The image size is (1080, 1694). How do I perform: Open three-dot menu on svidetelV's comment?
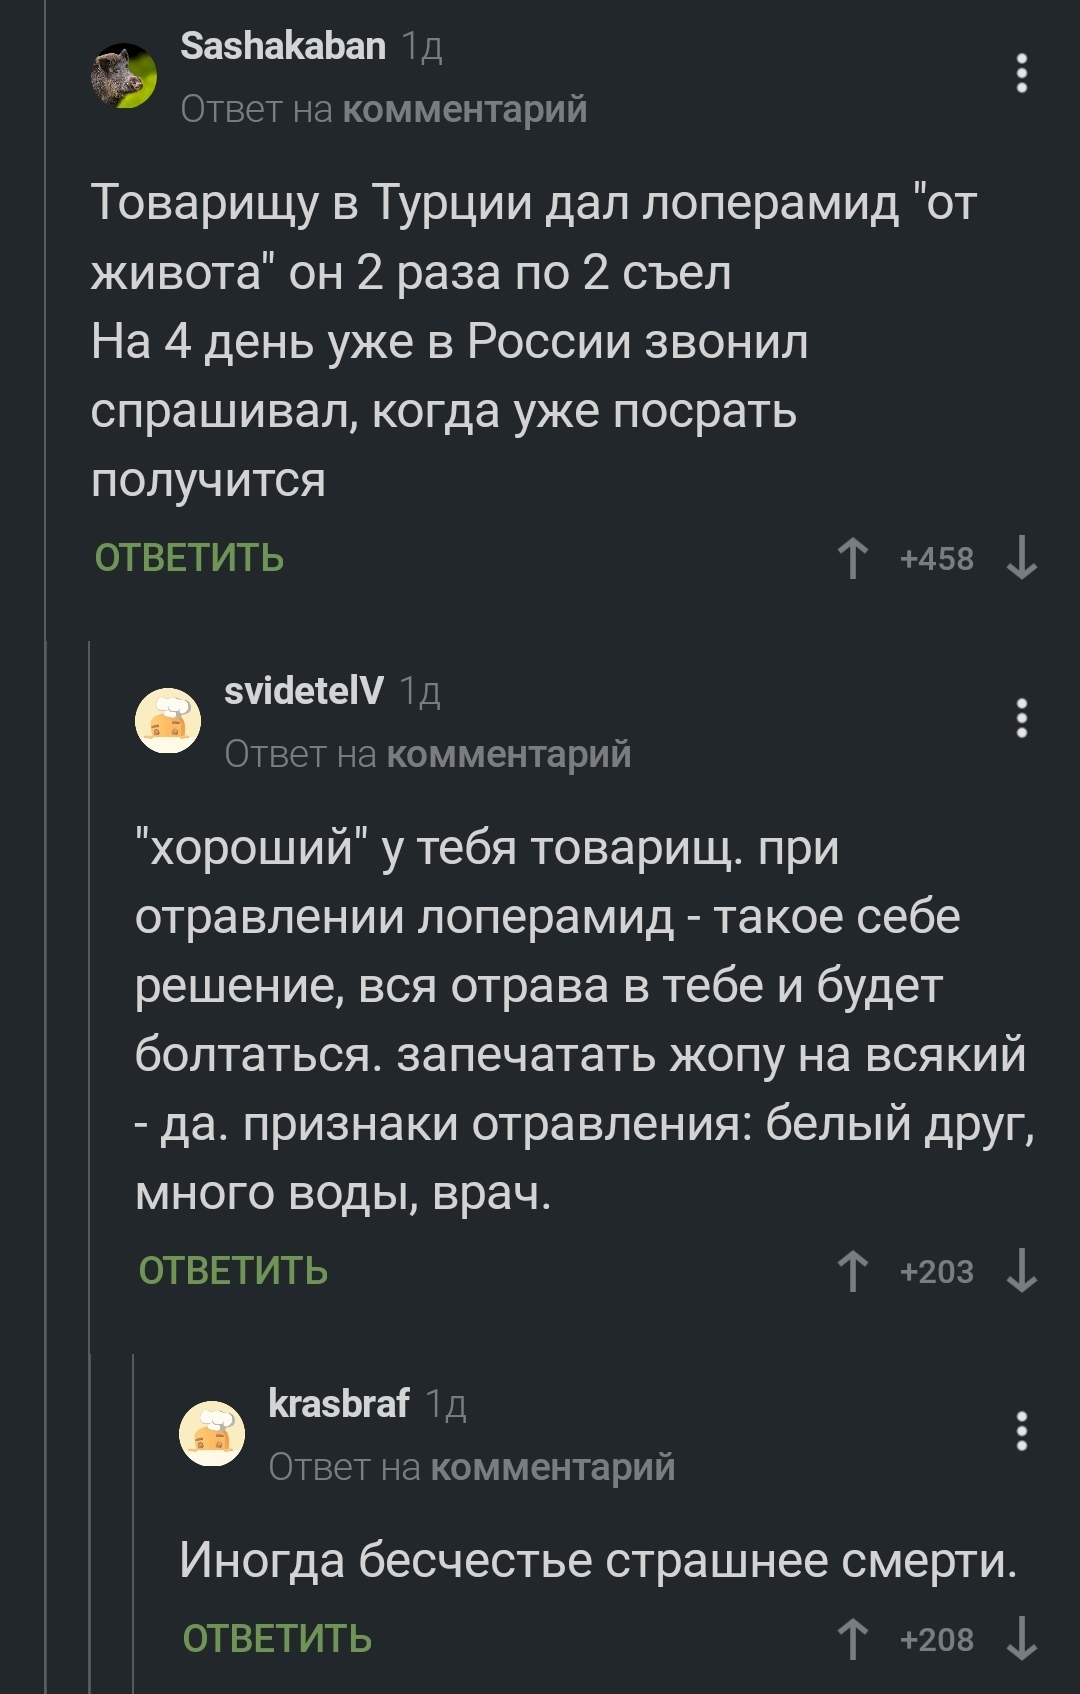click(1021, 719)
